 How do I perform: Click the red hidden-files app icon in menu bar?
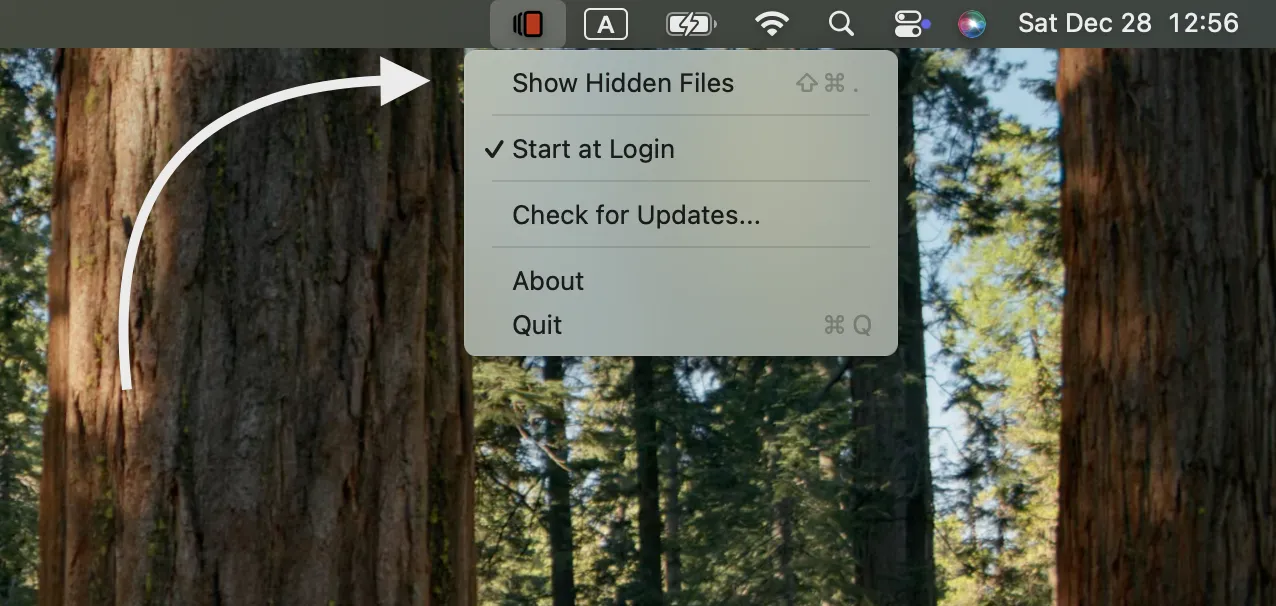tap(528, 24)
